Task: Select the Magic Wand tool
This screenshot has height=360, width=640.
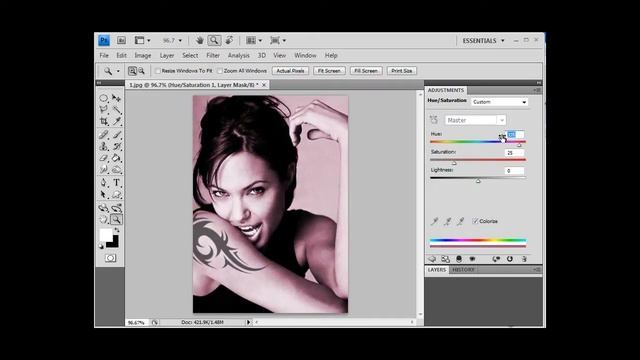Action: point(116,109)
